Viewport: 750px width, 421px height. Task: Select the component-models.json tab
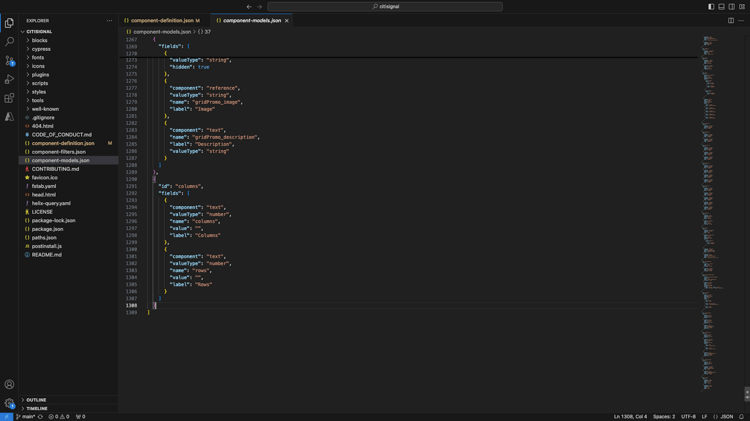point(252,21)
